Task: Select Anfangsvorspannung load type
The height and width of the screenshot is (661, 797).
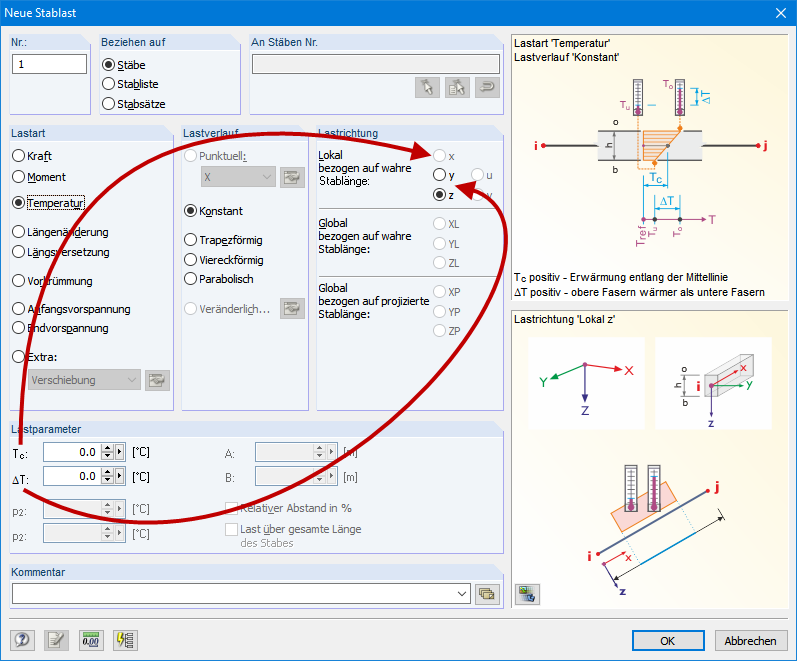Action: [18, 309]
